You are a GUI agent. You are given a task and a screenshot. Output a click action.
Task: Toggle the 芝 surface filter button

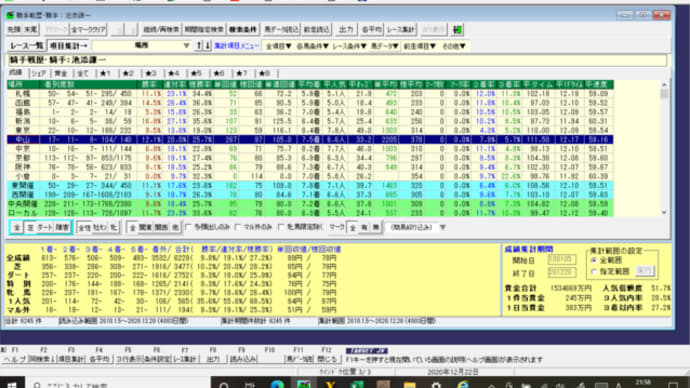click(30, 227)
